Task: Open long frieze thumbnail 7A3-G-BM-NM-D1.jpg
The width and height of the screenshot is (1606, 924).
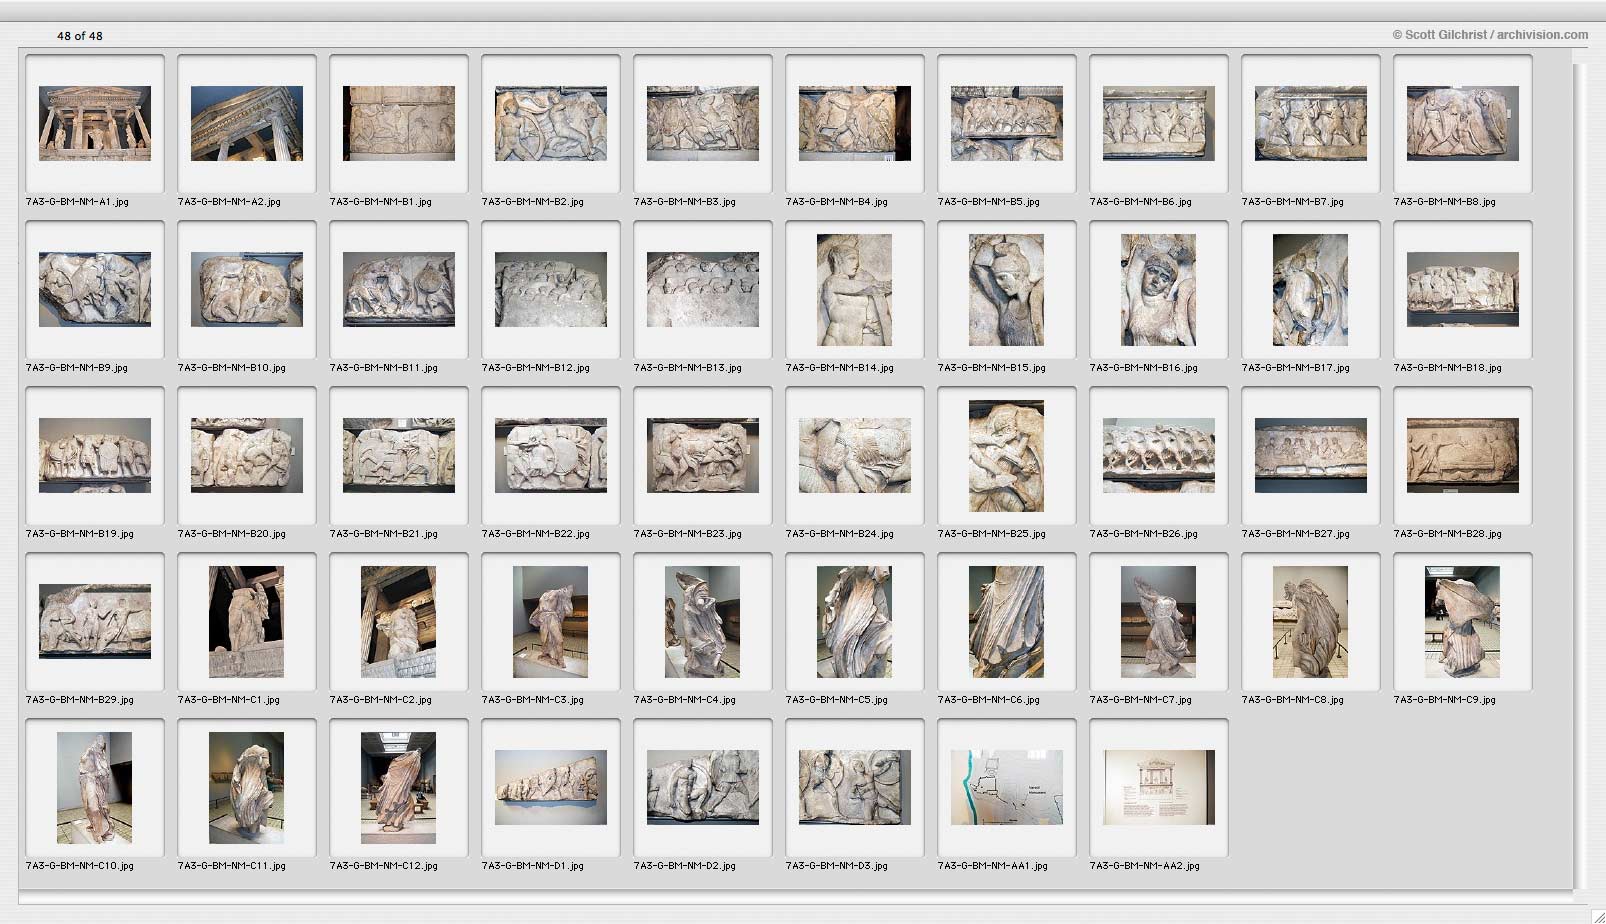Action: 551,787
